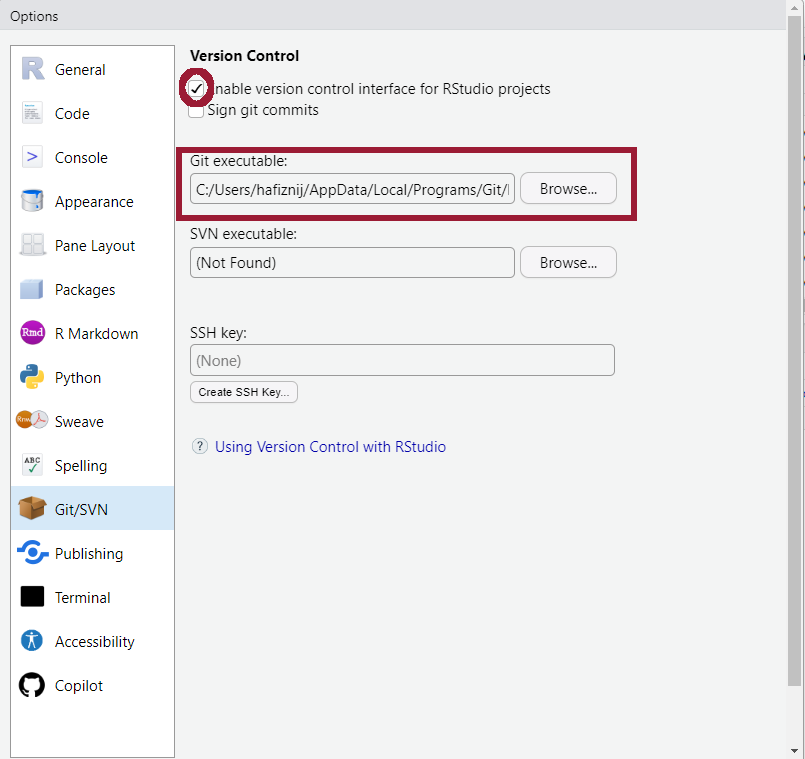Viewport: 805px width, 759px height.
Task: Click the Git executable path field
Action: (x=352, y=188)
